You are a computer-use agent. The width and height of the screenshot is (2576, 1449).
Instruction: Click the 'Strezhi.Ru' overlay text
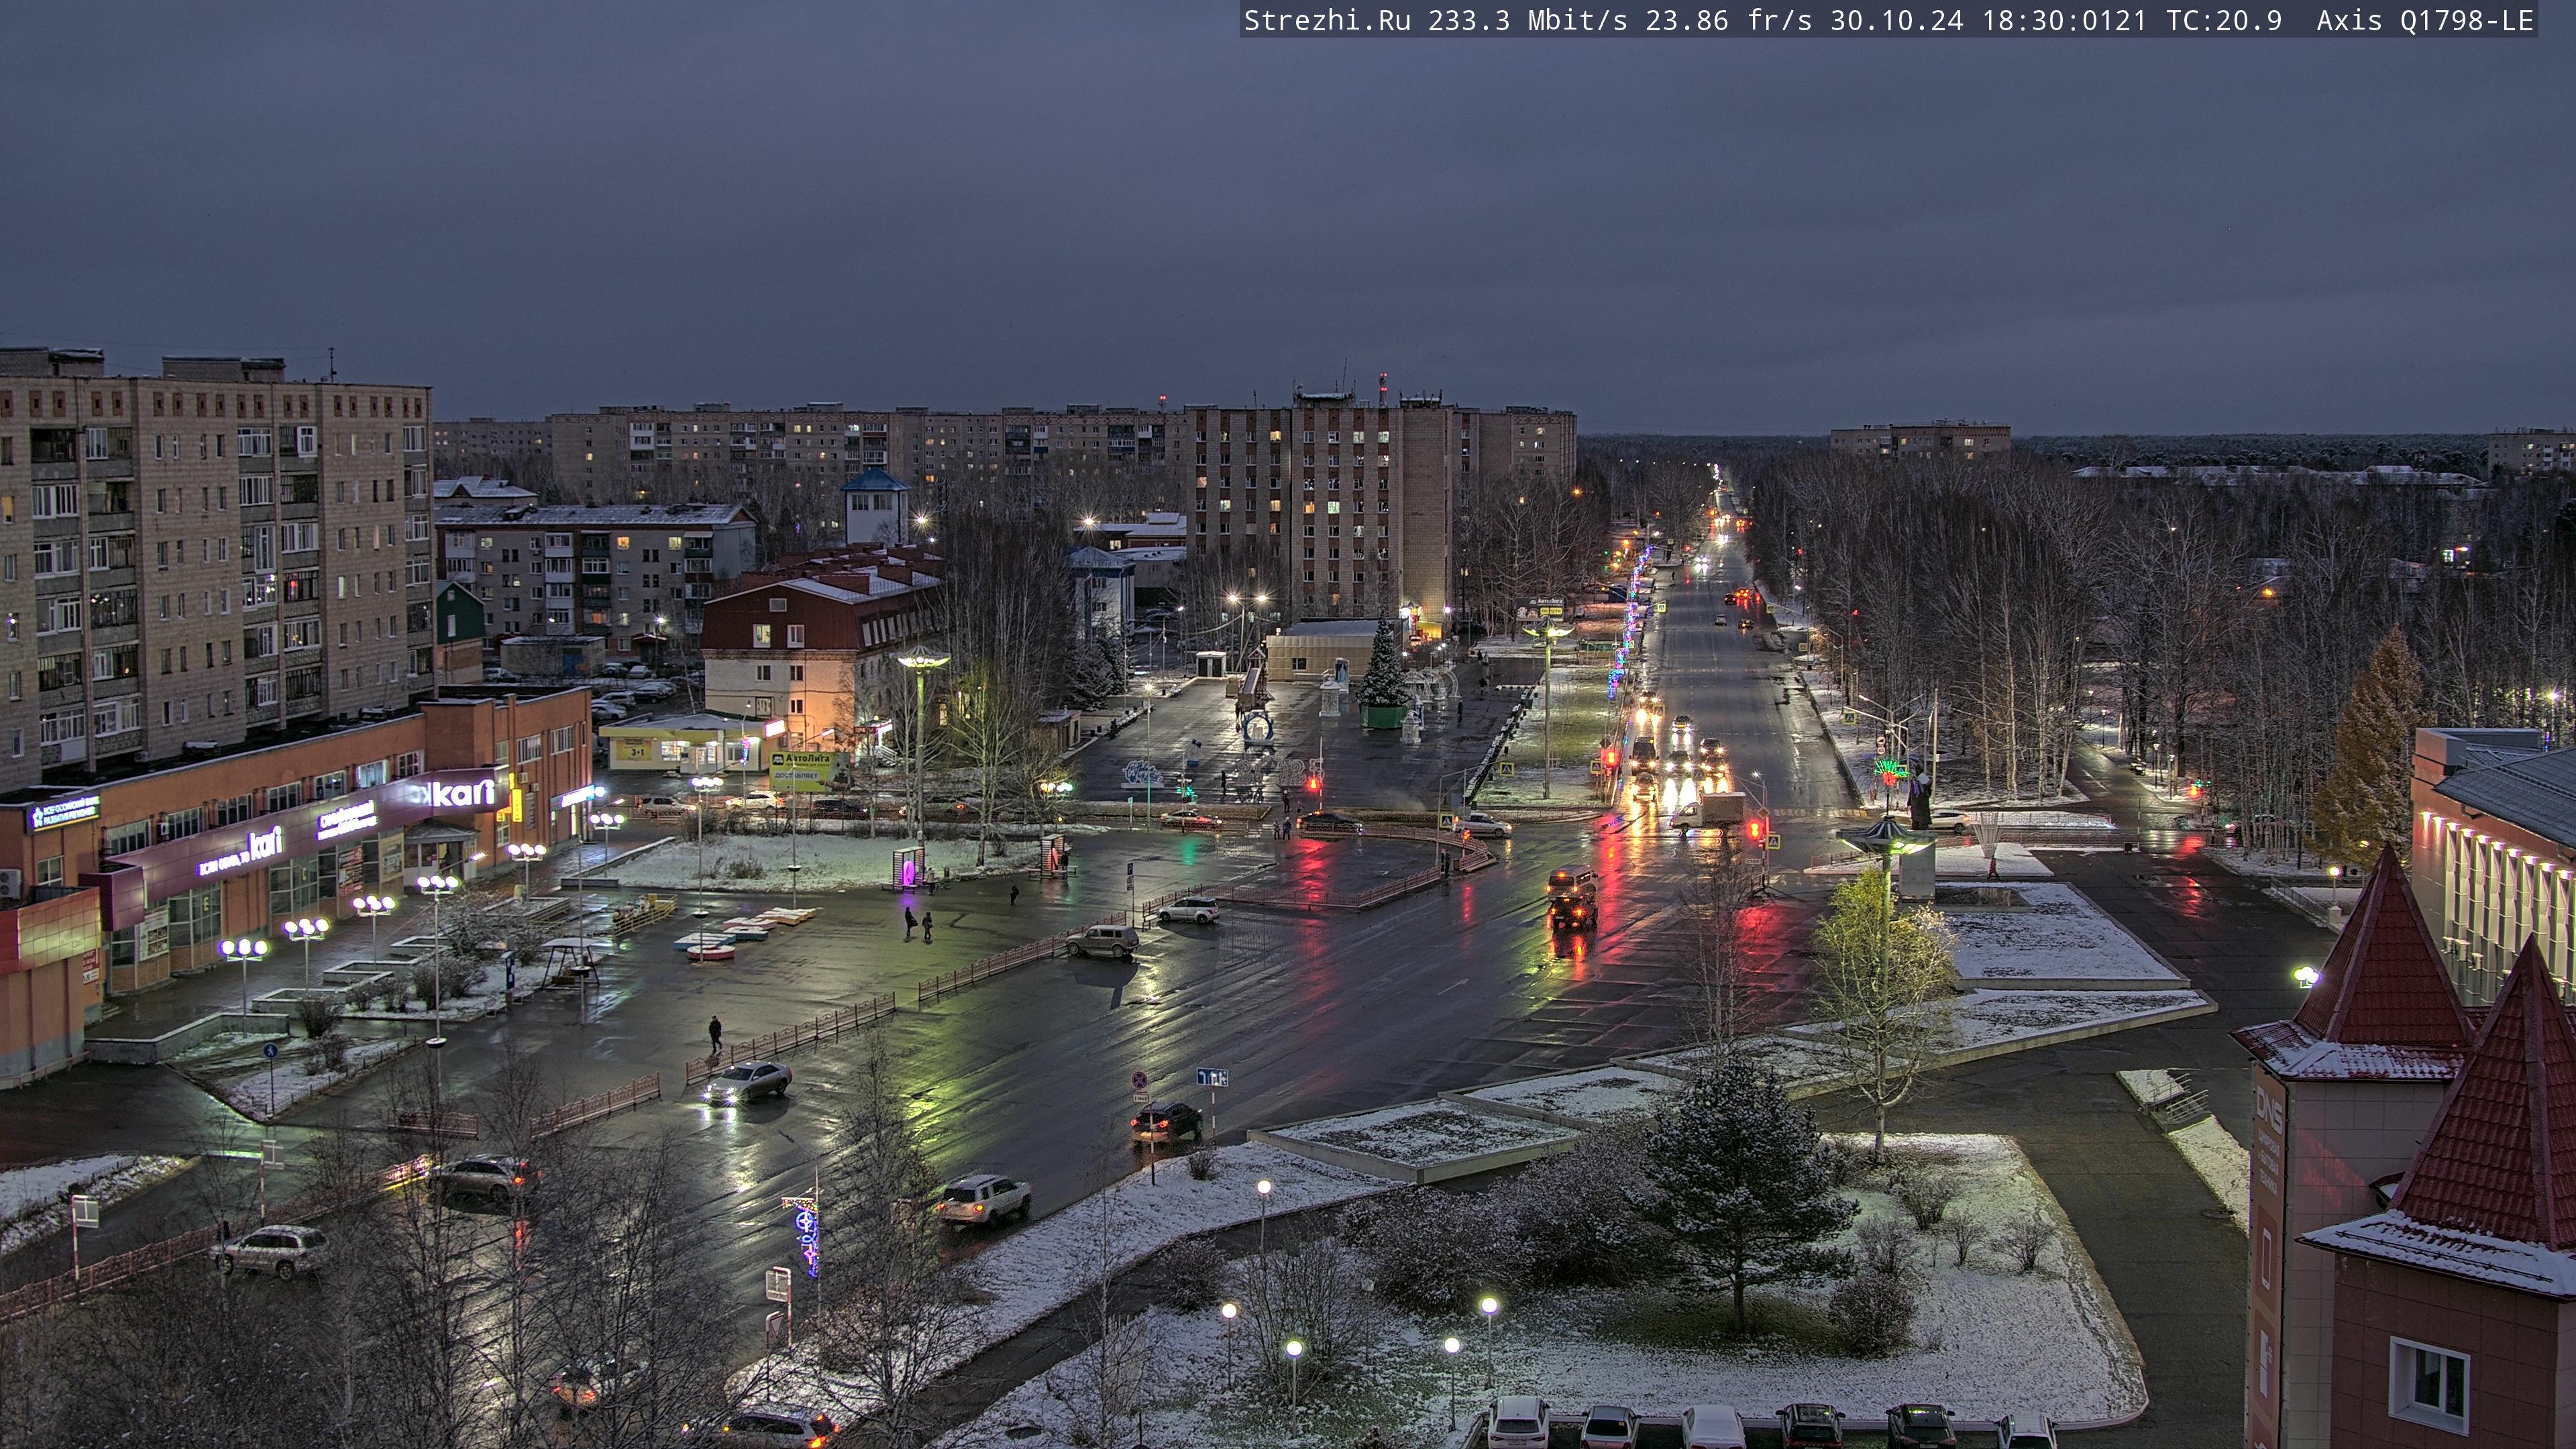pos(1327,21)
